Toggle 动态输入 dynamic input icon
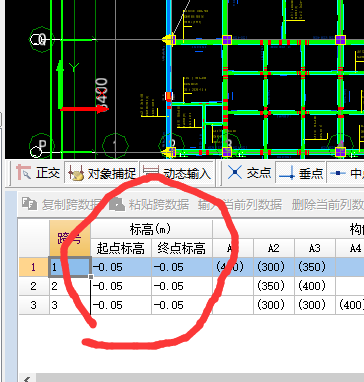Image resolution: width=364 pixels, height=382 pixels. [x=152, y=172]
